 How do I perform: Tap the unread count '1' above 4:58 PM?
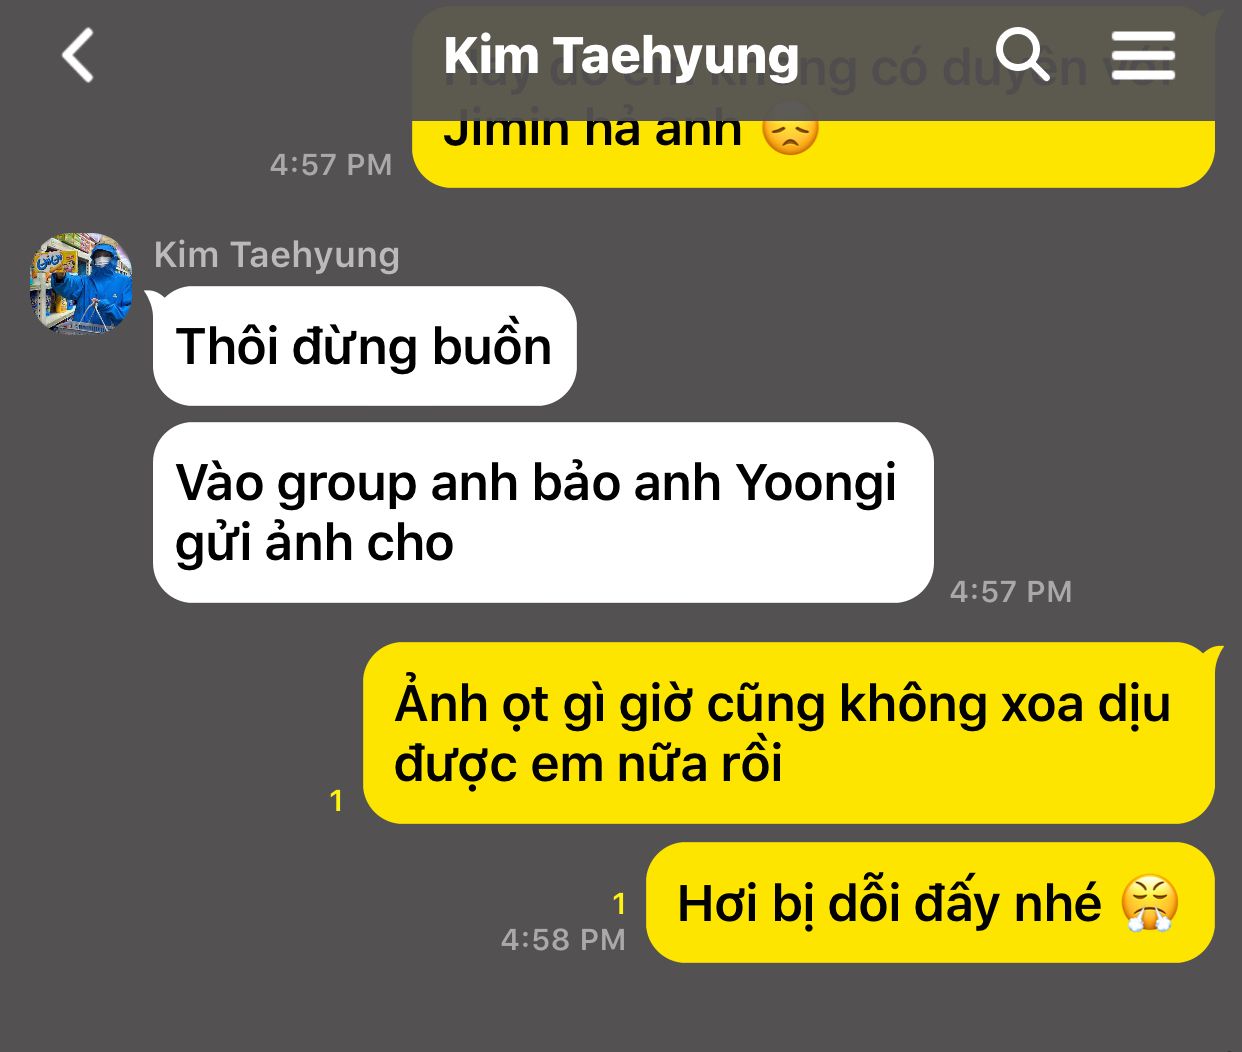pos(619,904)
